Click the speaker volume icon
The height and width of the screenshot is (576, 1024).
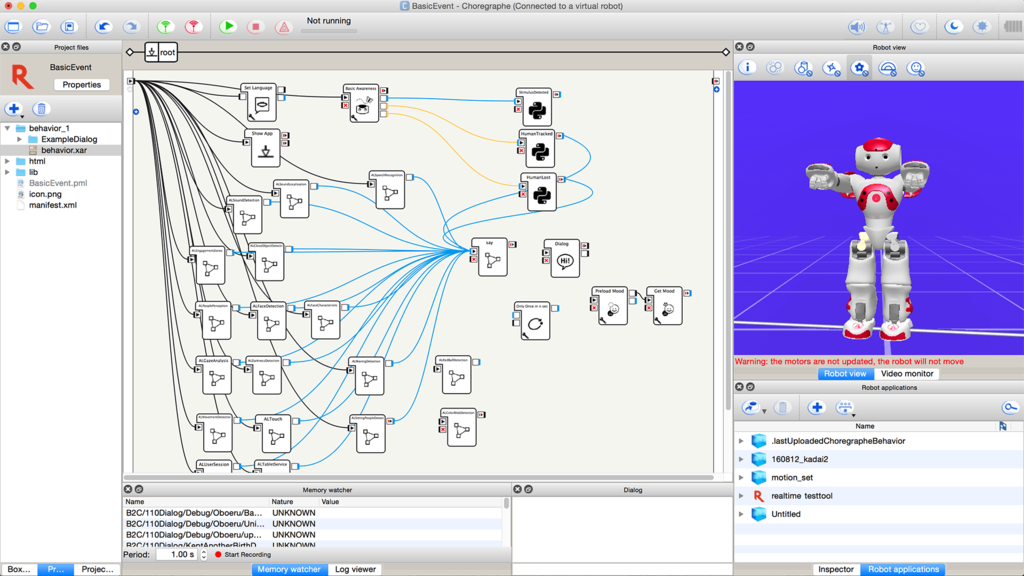tap(857, 27)
